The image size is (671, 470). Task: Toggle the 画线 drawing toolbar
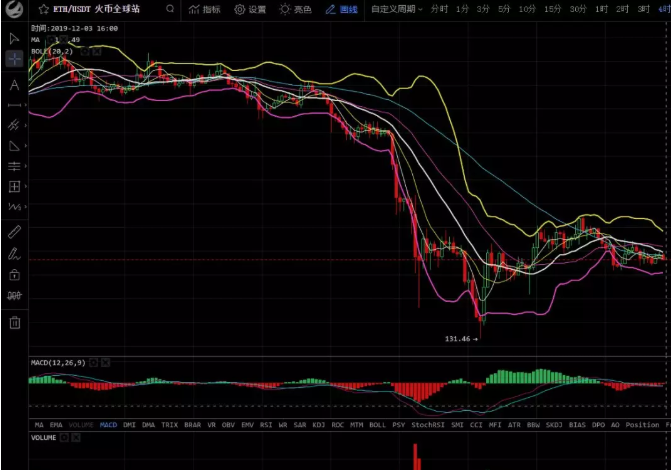341,9
